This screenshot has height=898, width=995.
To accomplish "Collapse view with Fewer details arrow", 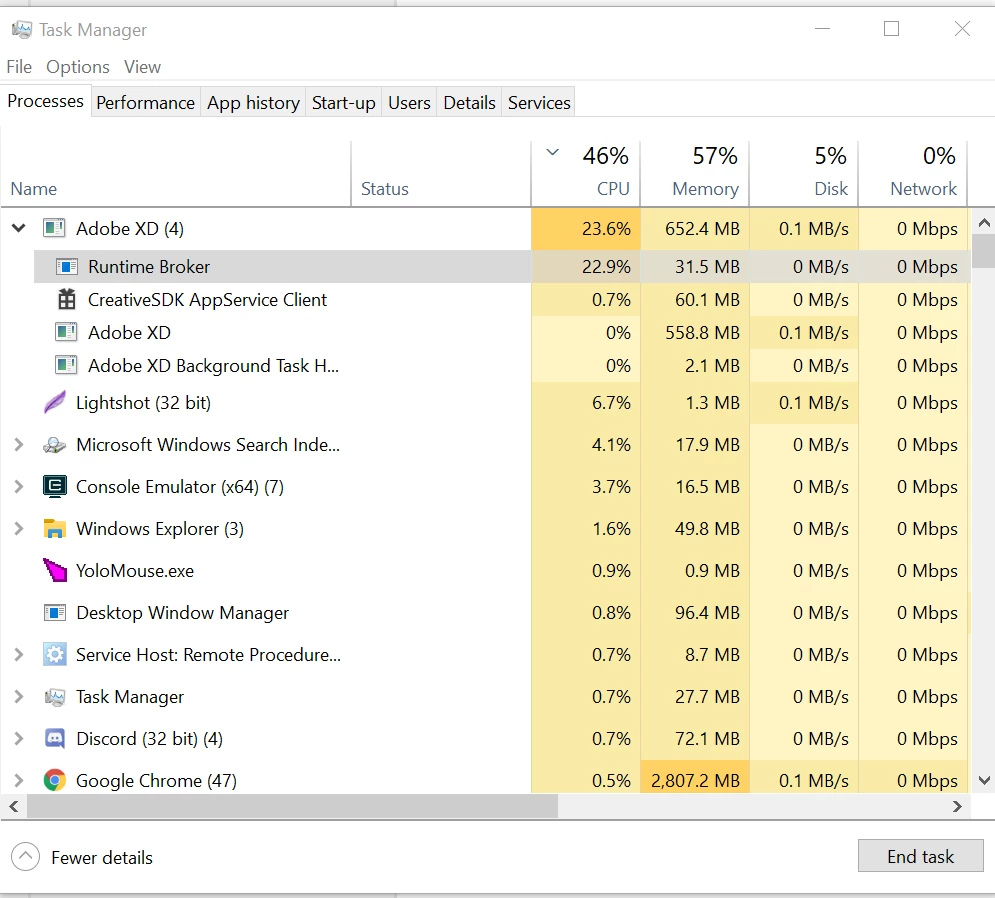I will pos(25,857).
